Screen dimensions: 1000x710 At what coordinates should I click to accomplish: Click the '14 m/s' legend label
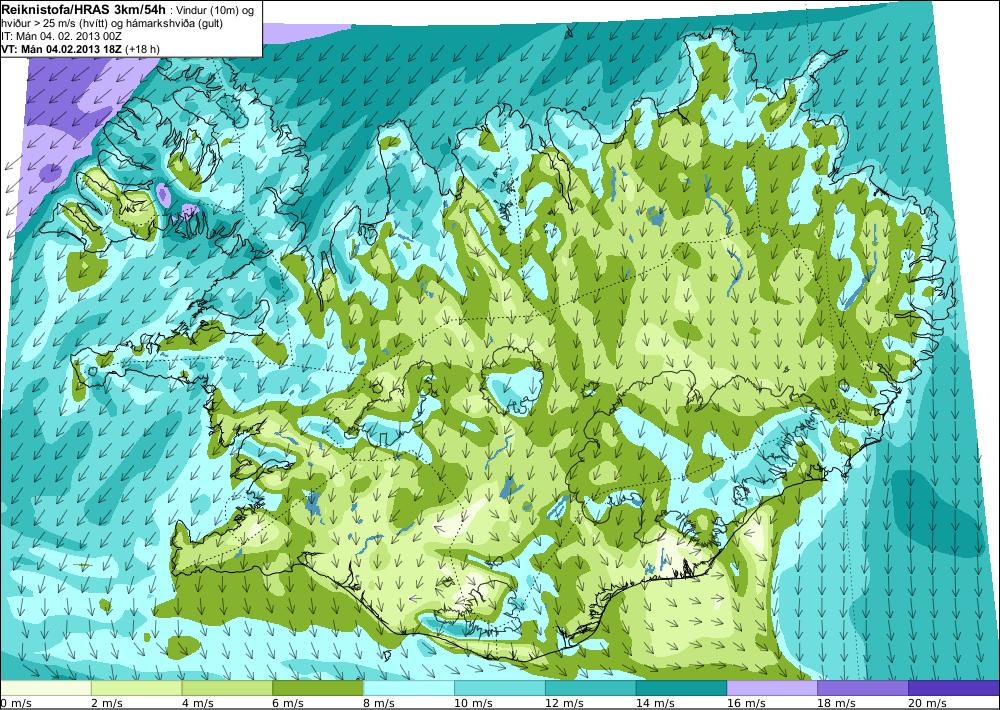pos(655,703)
